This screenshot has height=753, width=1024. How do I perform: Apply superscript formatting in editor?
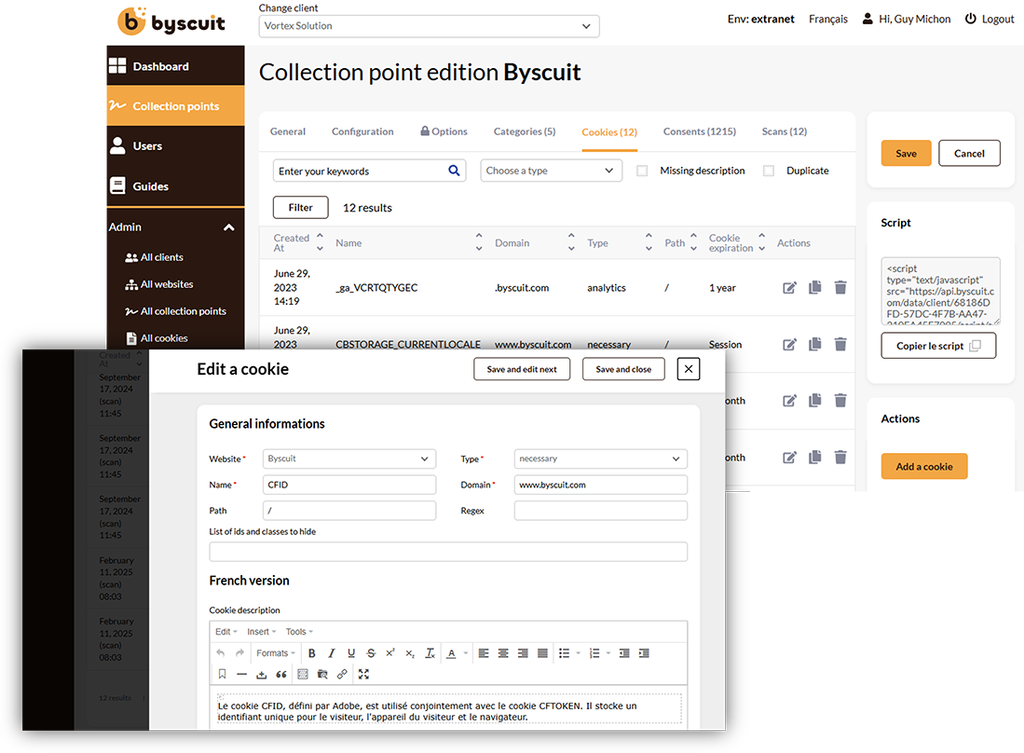tap(390, 653)
